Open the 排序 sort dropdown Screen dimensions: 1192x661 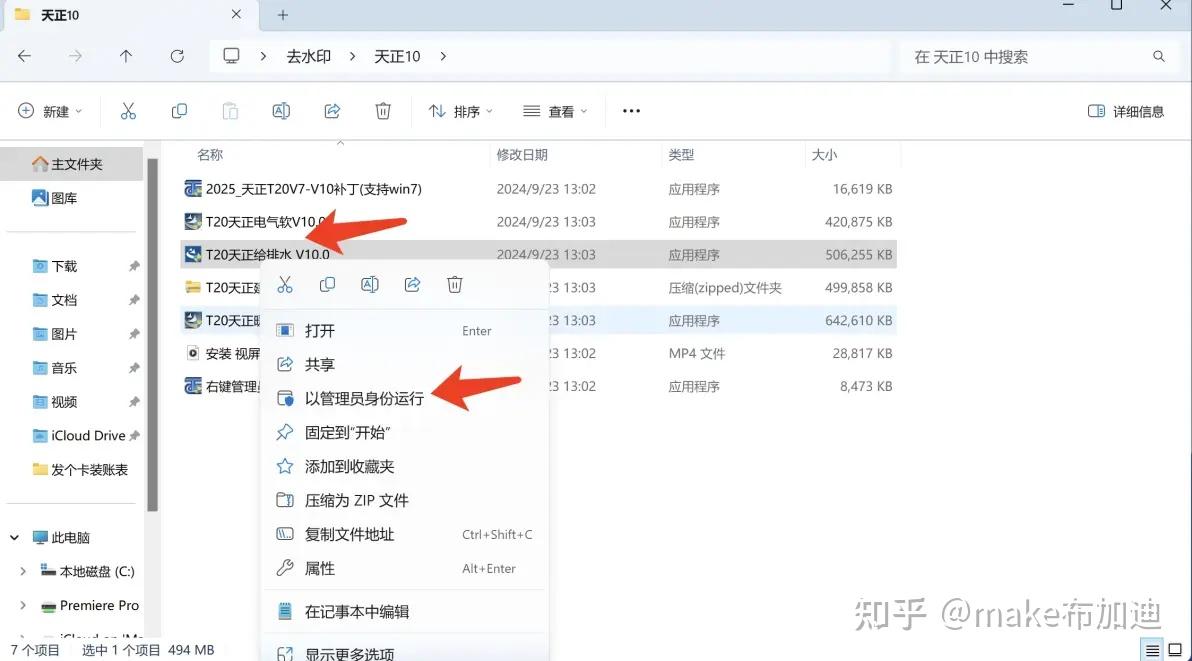[x=460, y=110]
